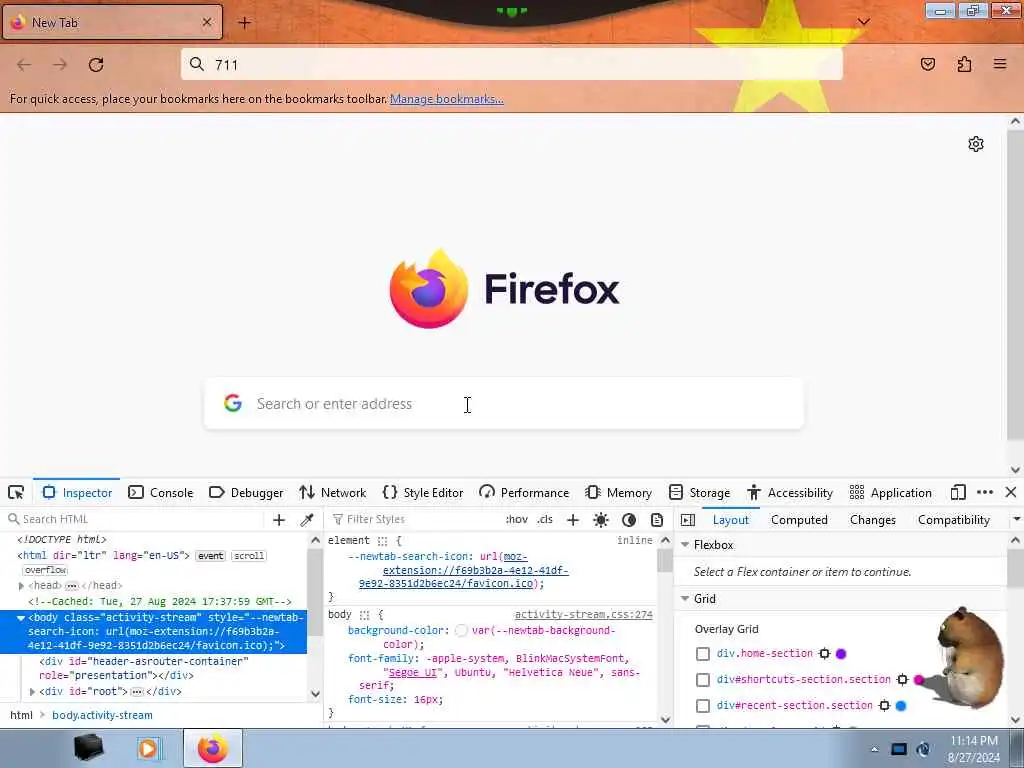Collapse the Flexbox section

click(685, 545)
